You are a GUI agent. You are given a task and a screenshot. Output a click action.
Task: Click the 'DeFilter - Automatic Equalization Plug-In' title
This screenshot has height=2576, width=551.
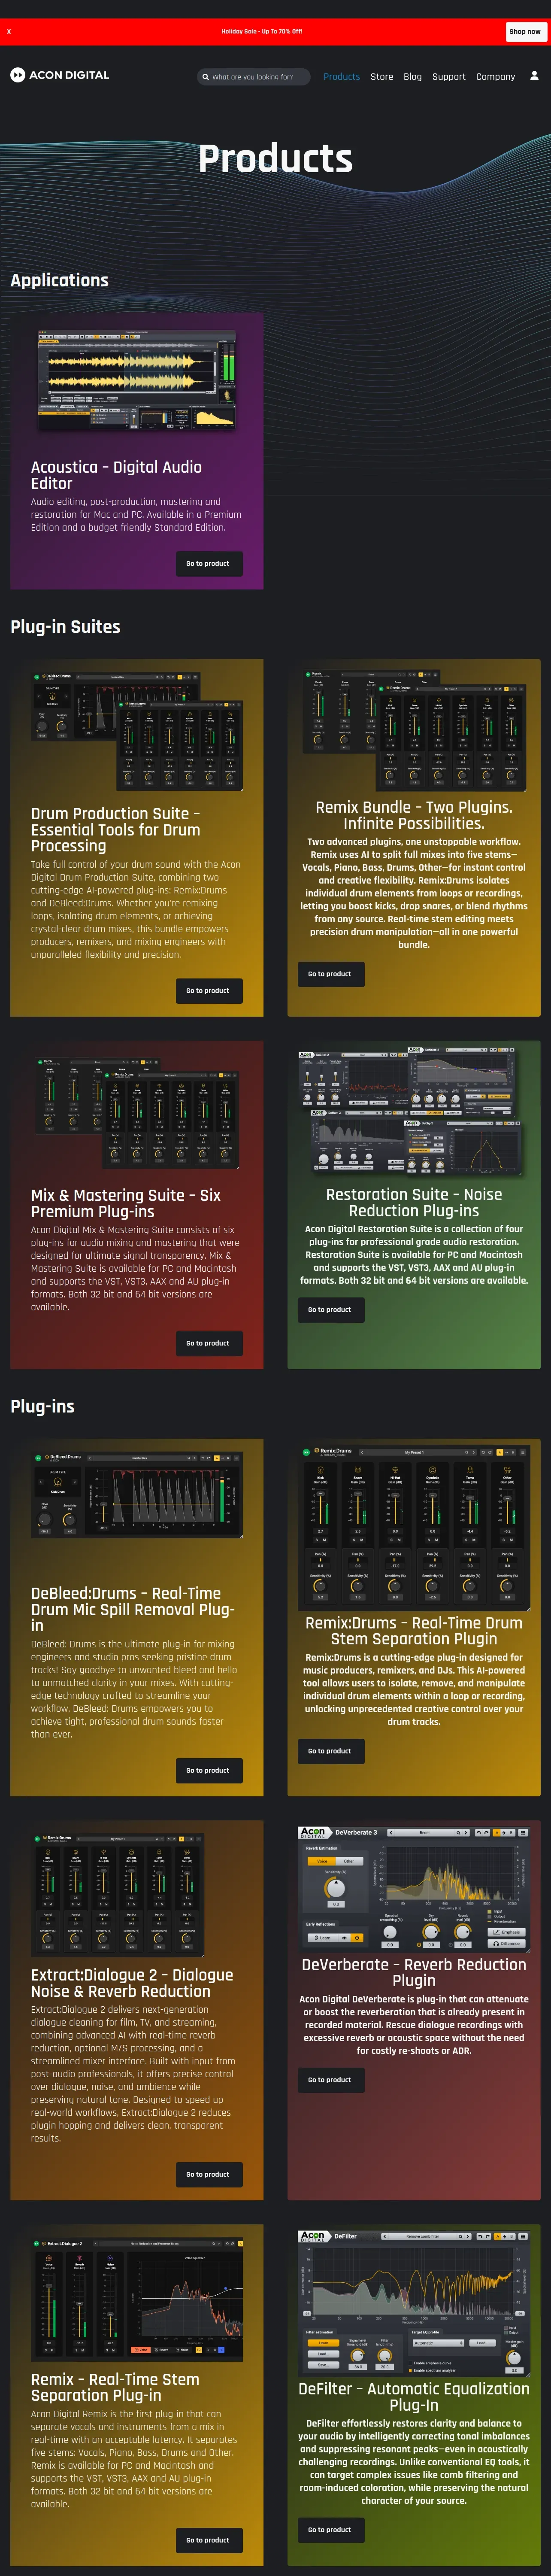pyautogui.click(x=414, y=2397)
